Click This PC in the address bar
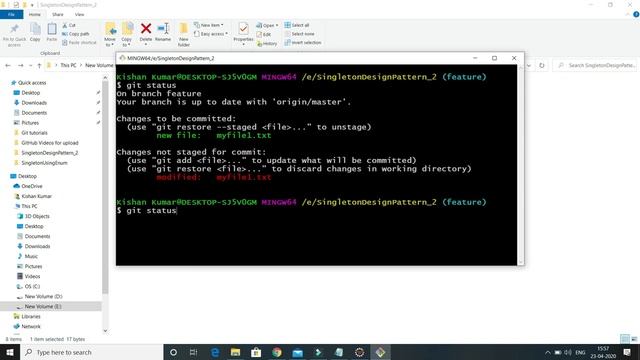This screenshot has width=640, height=360. tap(68, 65)
